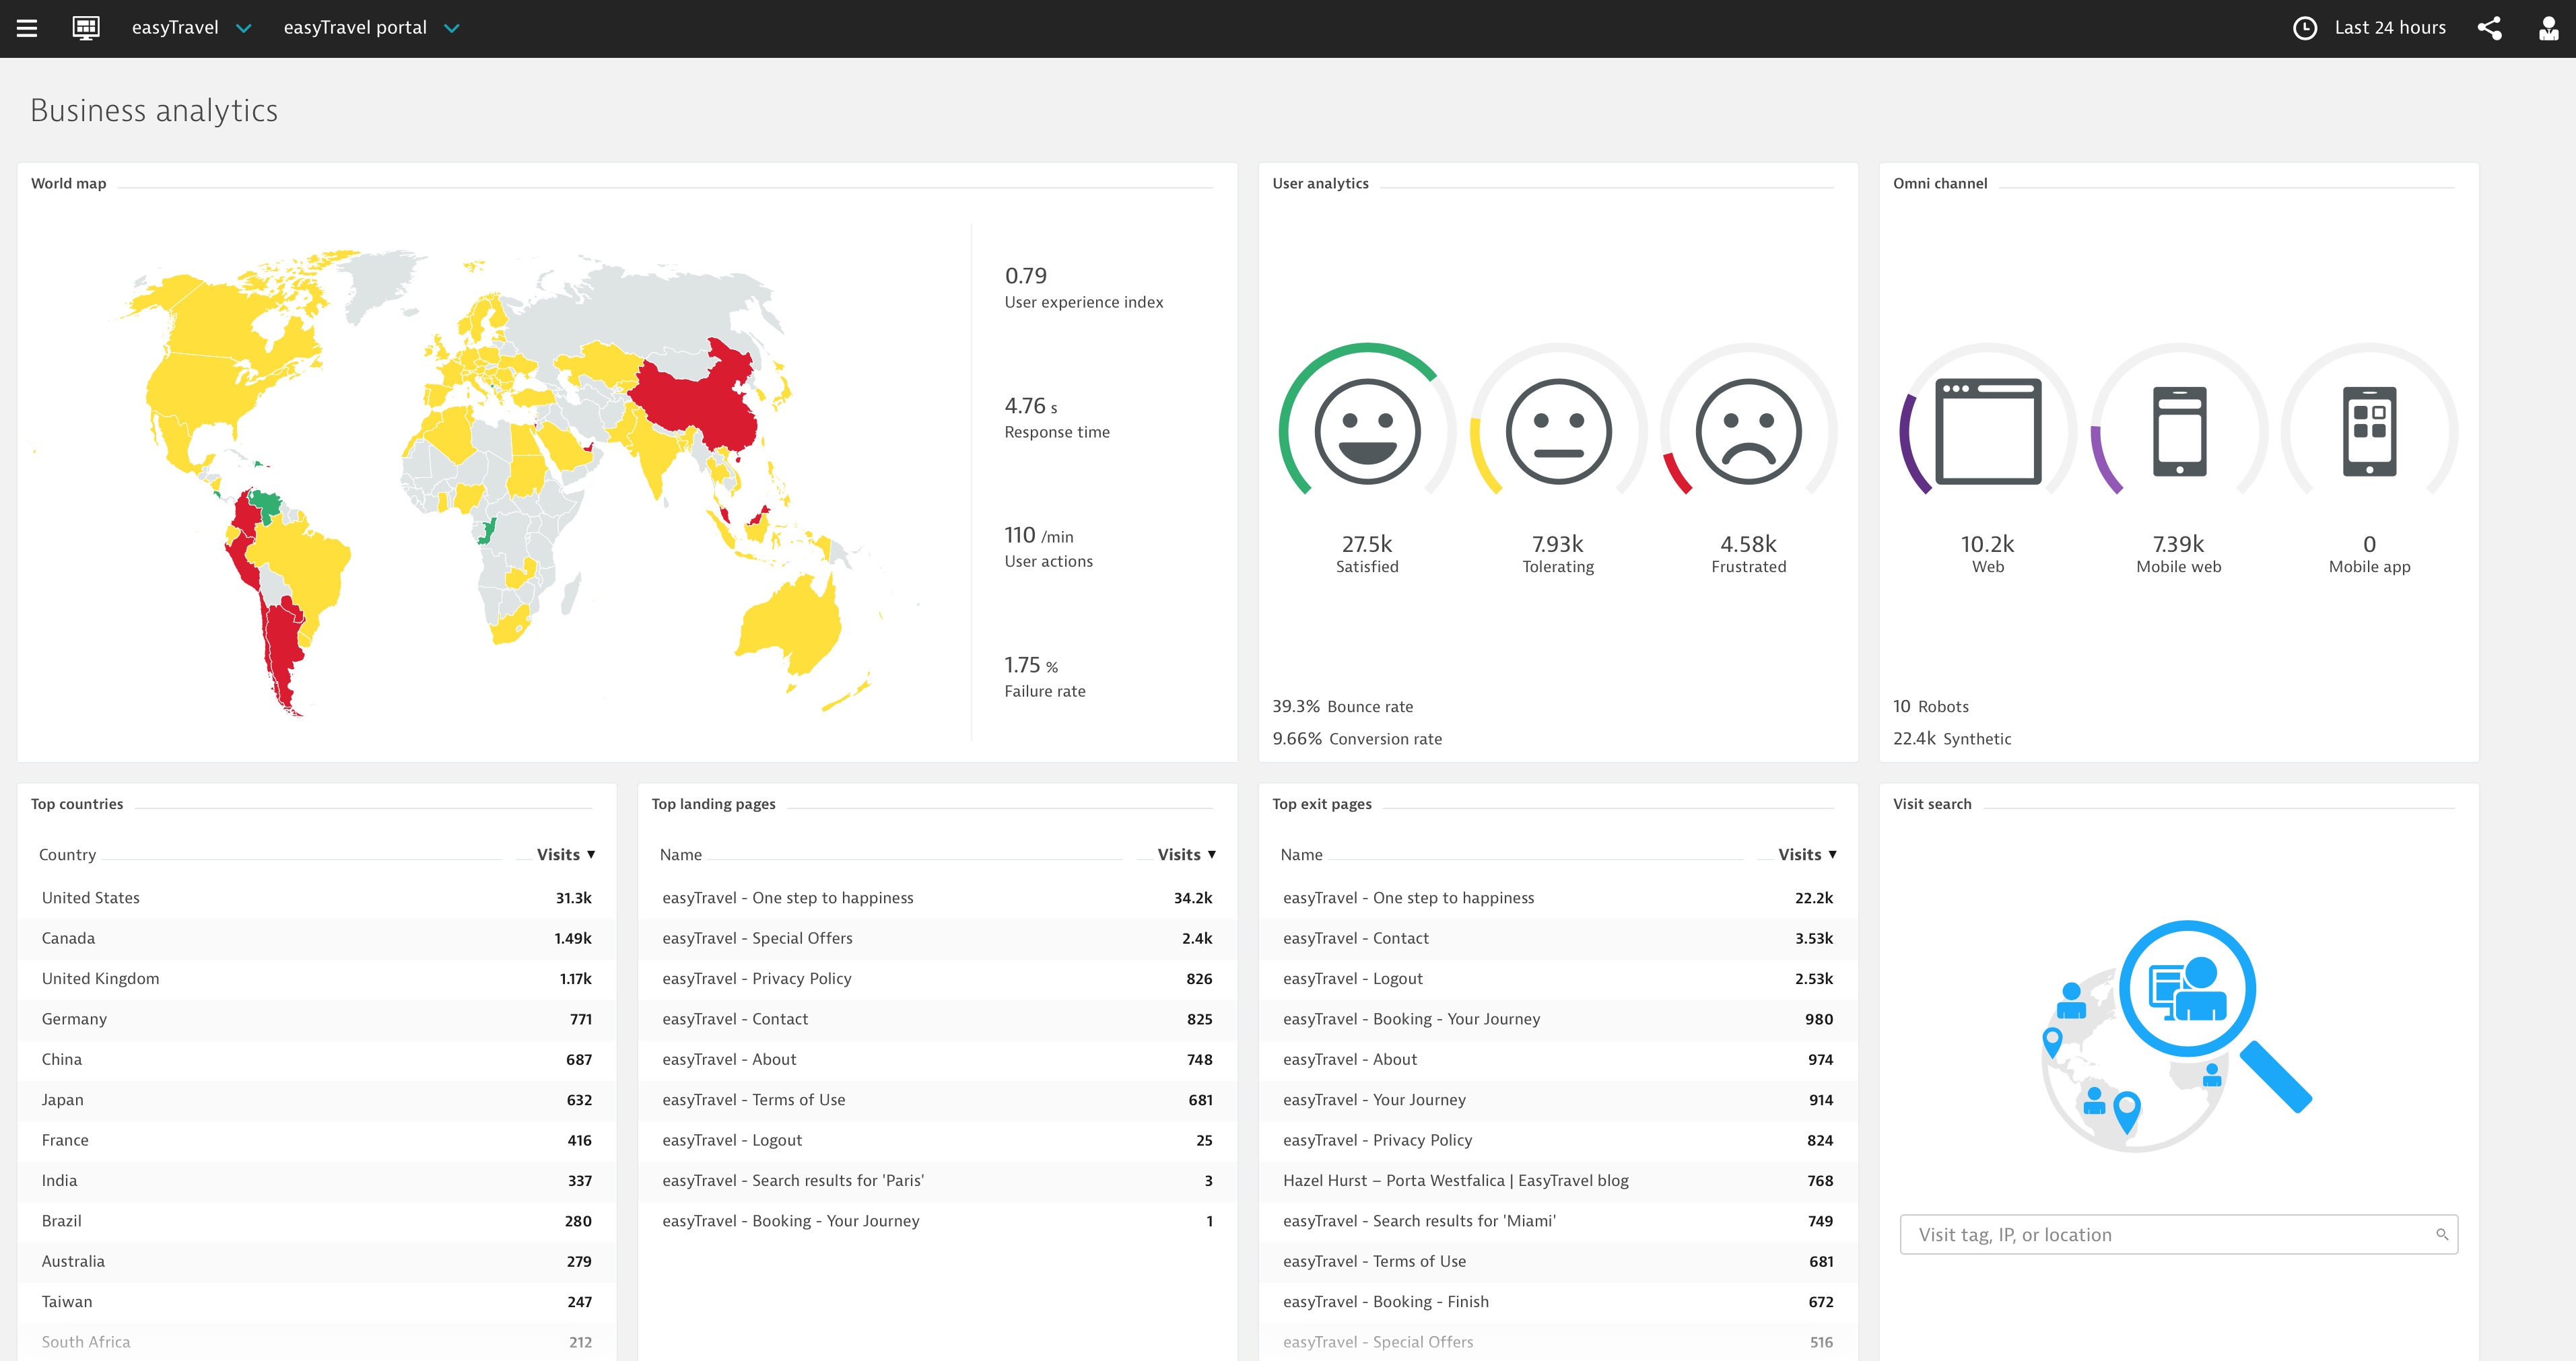The width and height of the screenshot is (2576, 1361).
Task: Open landing page 'Booking - Your Journey'
Action: tap(790, 1221)
